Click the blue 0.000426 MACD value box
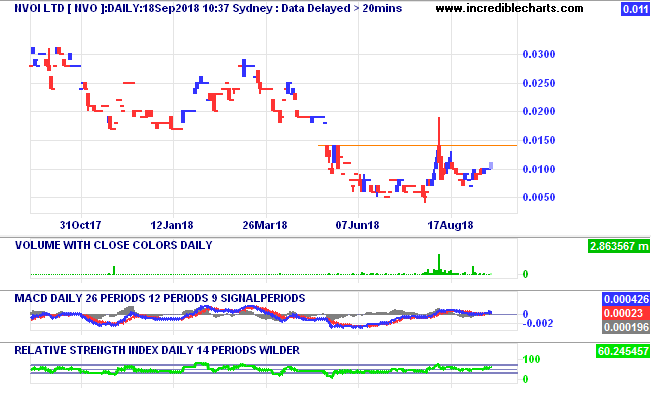This screenshot has height=395, width=651. pyautogui.click(x=626, y=299)
